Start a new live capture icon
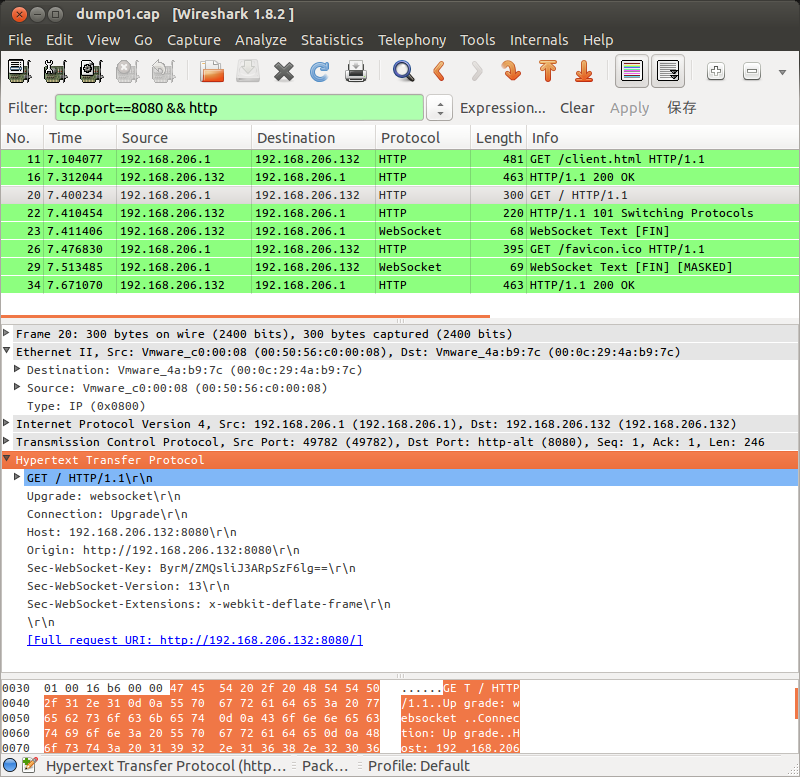 92,71
